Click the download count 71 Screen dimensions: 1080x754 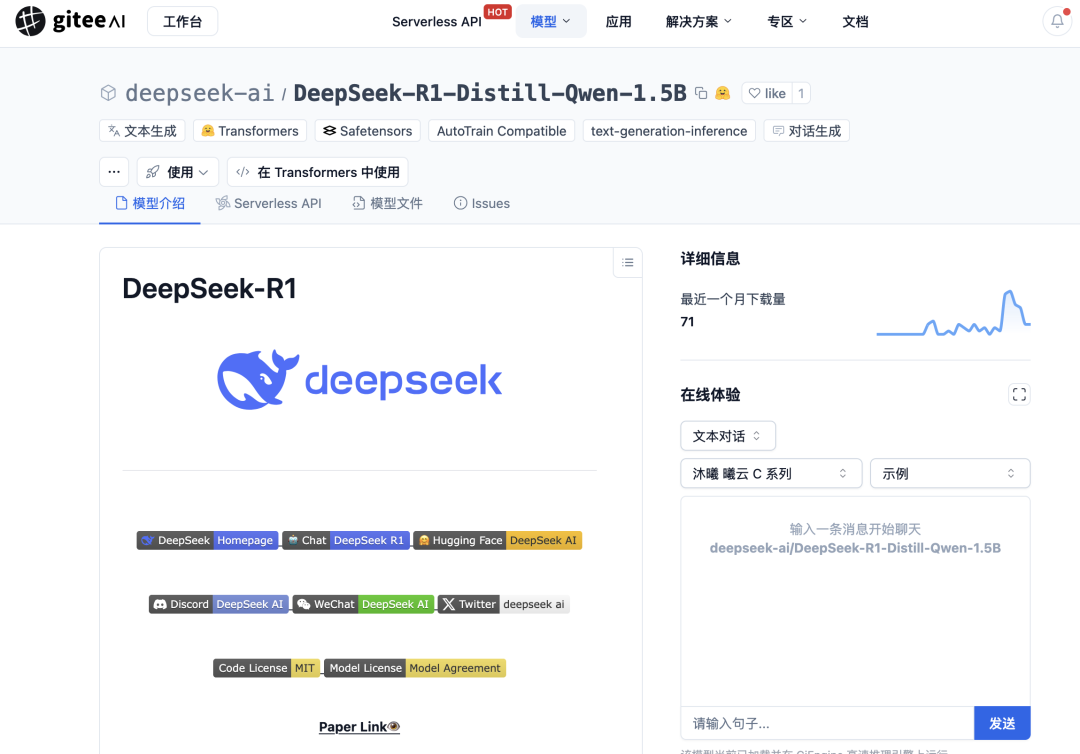[x=687, y=322]
